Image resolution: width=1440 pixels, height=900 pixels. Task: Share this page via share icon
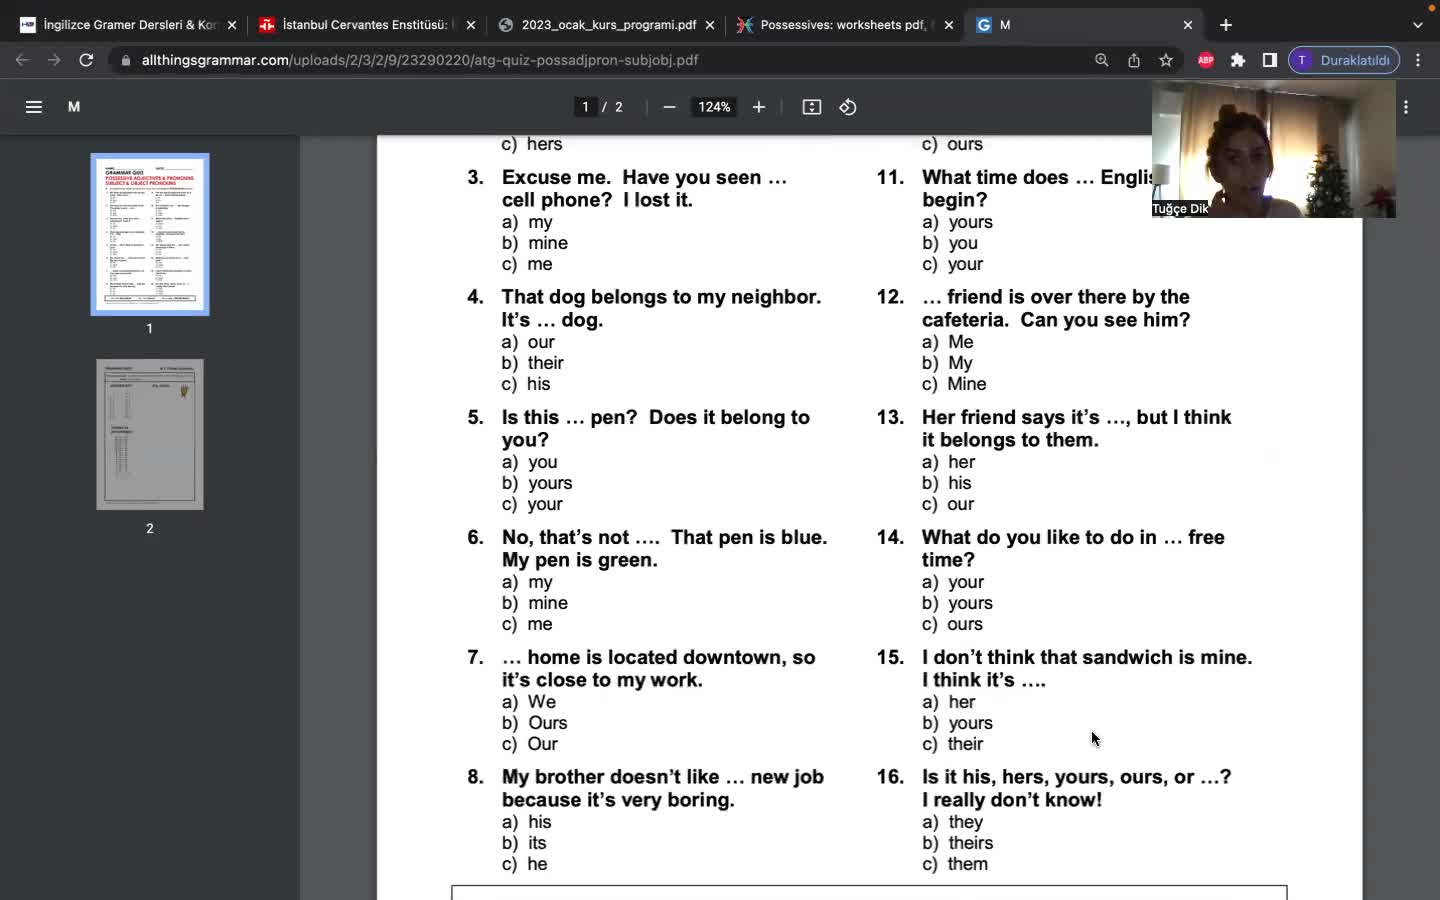[1134, 60]
